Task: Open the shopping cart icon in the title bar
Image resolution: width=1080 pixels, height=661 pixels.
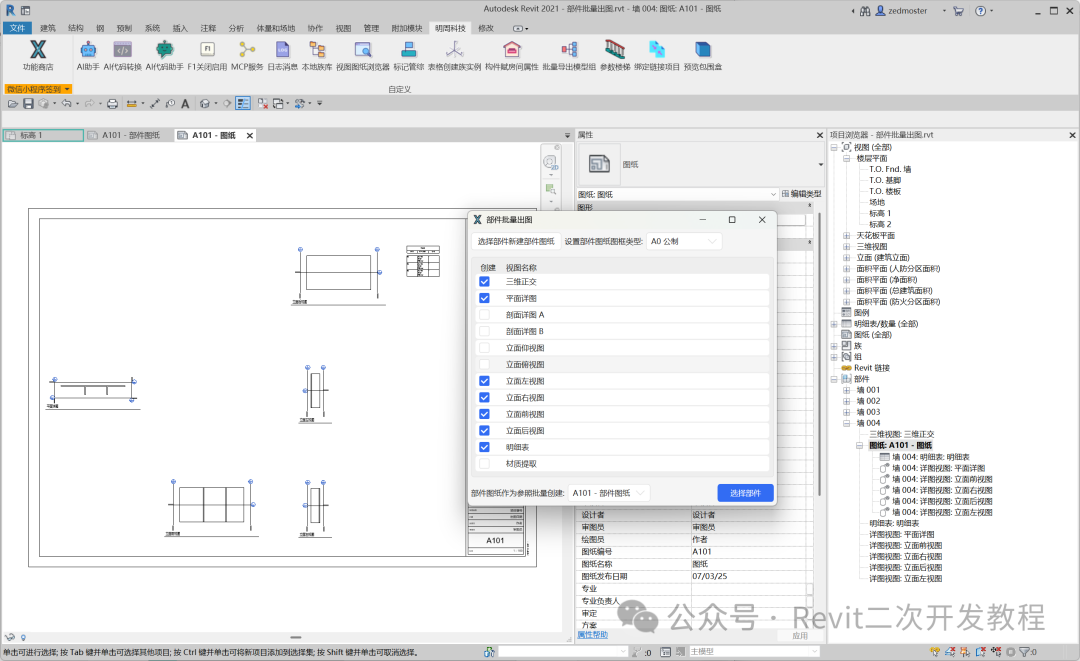Action: (x=958, y=11)
